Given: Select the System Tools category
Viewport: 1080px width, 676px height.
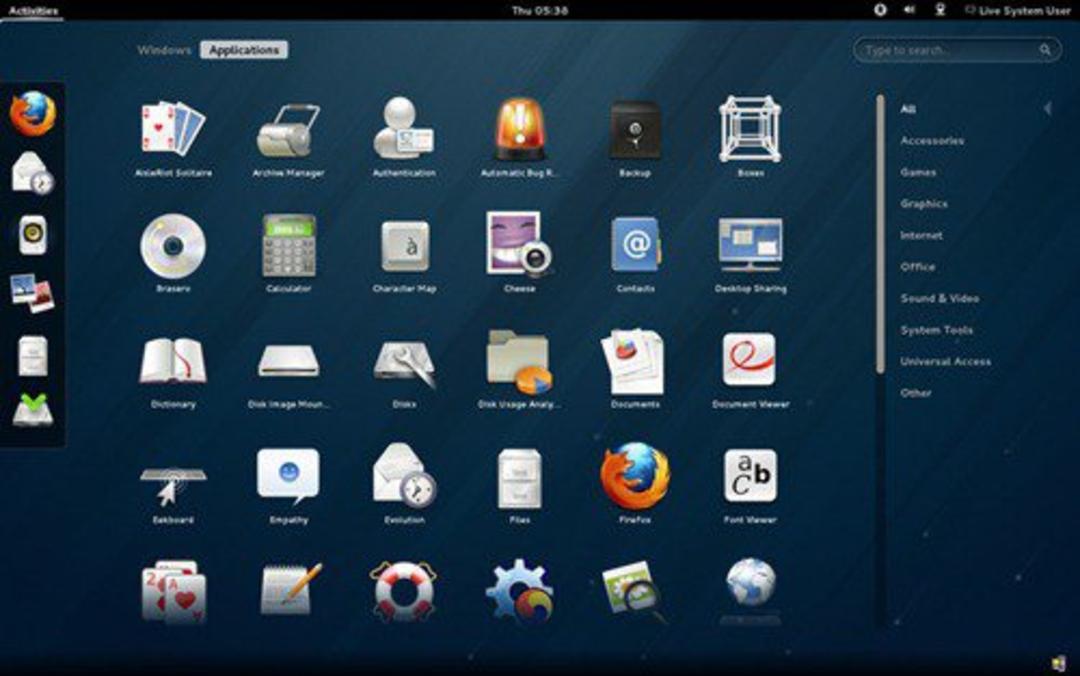Looking at the screenshot, I should (936, 330).
